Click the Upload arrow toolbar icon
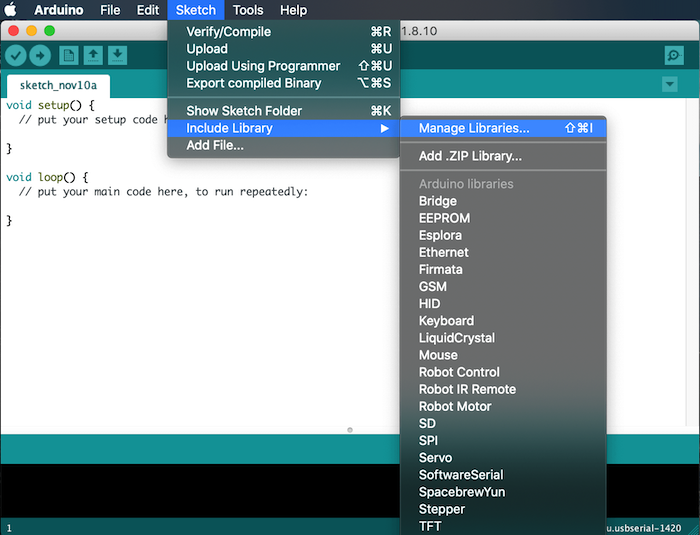 coord(40,56)
